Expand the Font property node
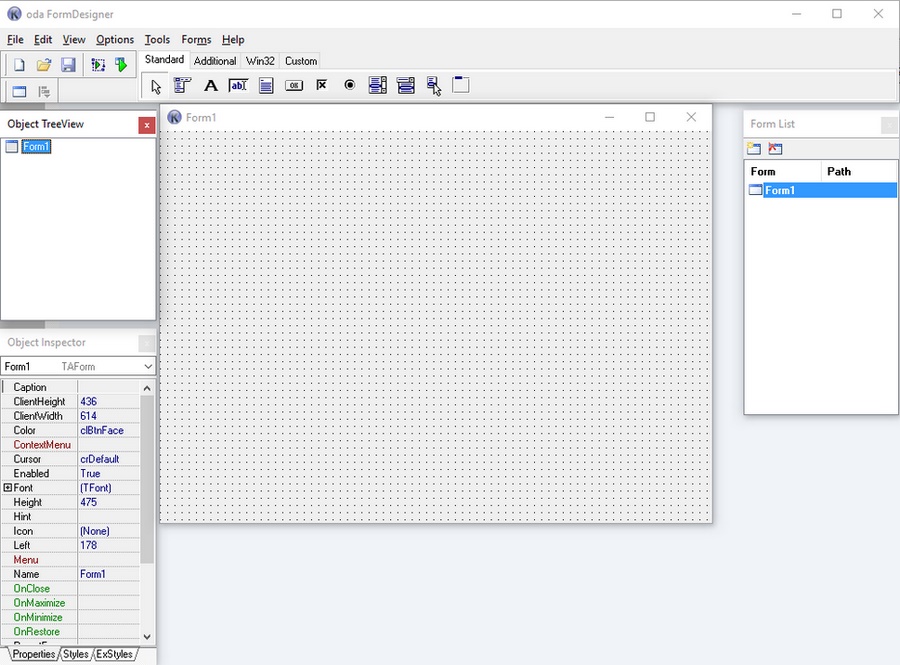Screen dimensions: 900x665 click(8, 488)
